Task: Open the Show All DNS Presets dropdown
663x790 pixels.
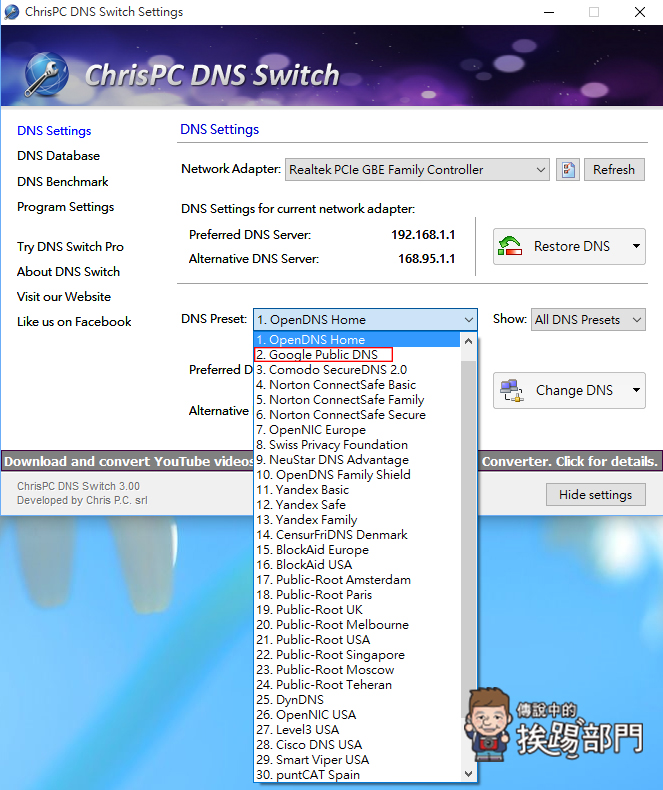Action: (588, 319)
